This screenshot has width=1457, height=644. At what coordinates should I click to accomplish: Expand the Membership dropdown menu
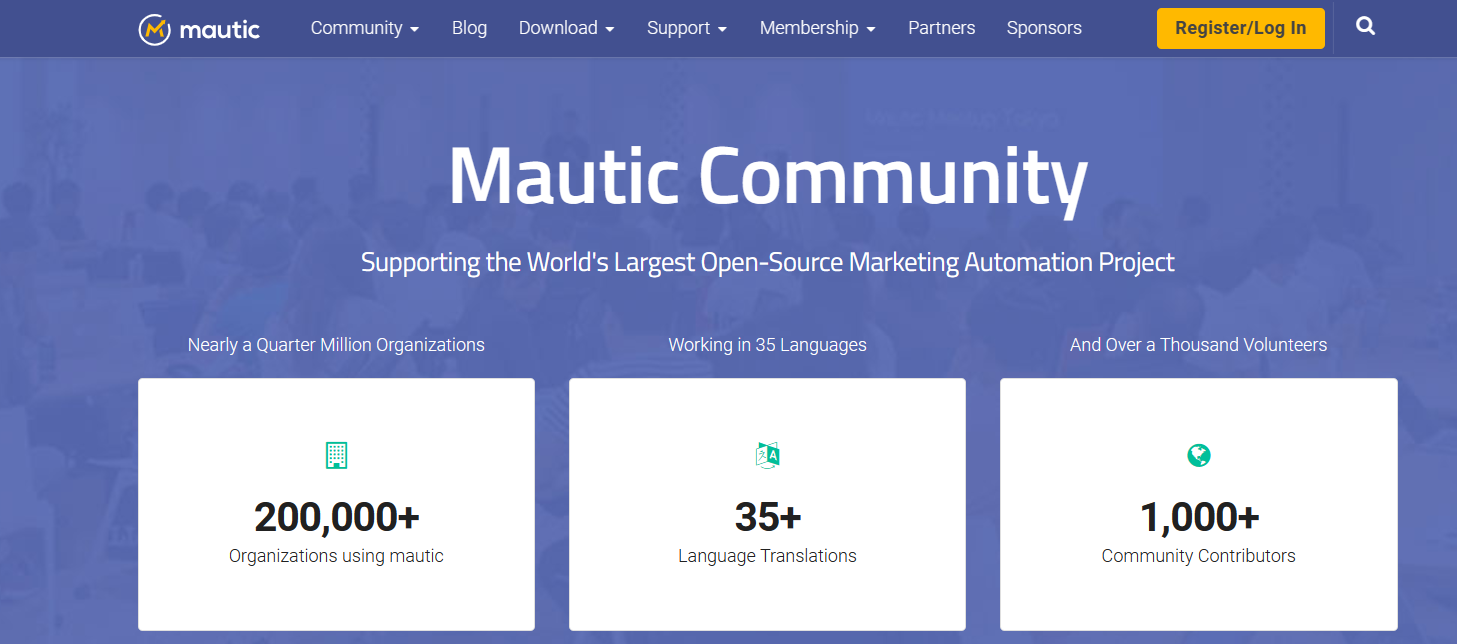817,28
